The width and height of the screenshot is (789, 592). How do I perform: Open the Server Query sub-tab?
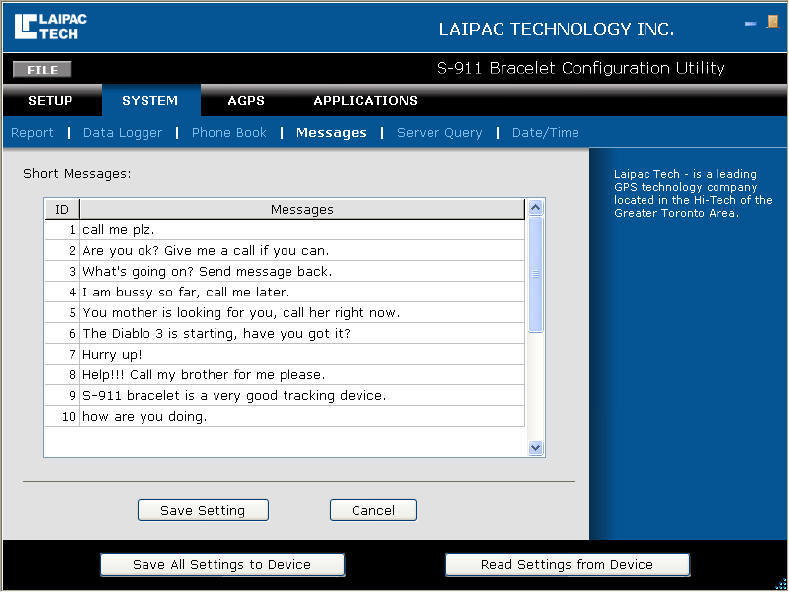click(x=439, y=133)
